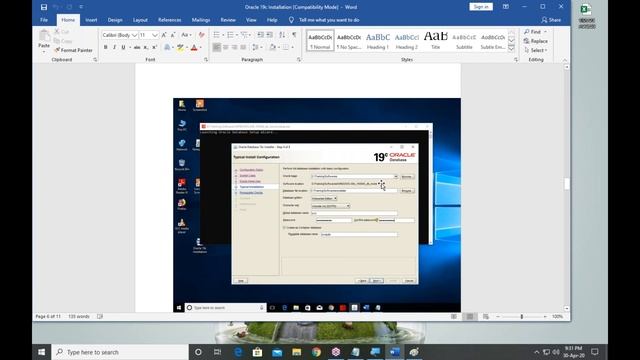The height and width of the screenshot is (360, 640).
Task: Open File Explorer from the taskbar
Action: (x=297, y=352)
